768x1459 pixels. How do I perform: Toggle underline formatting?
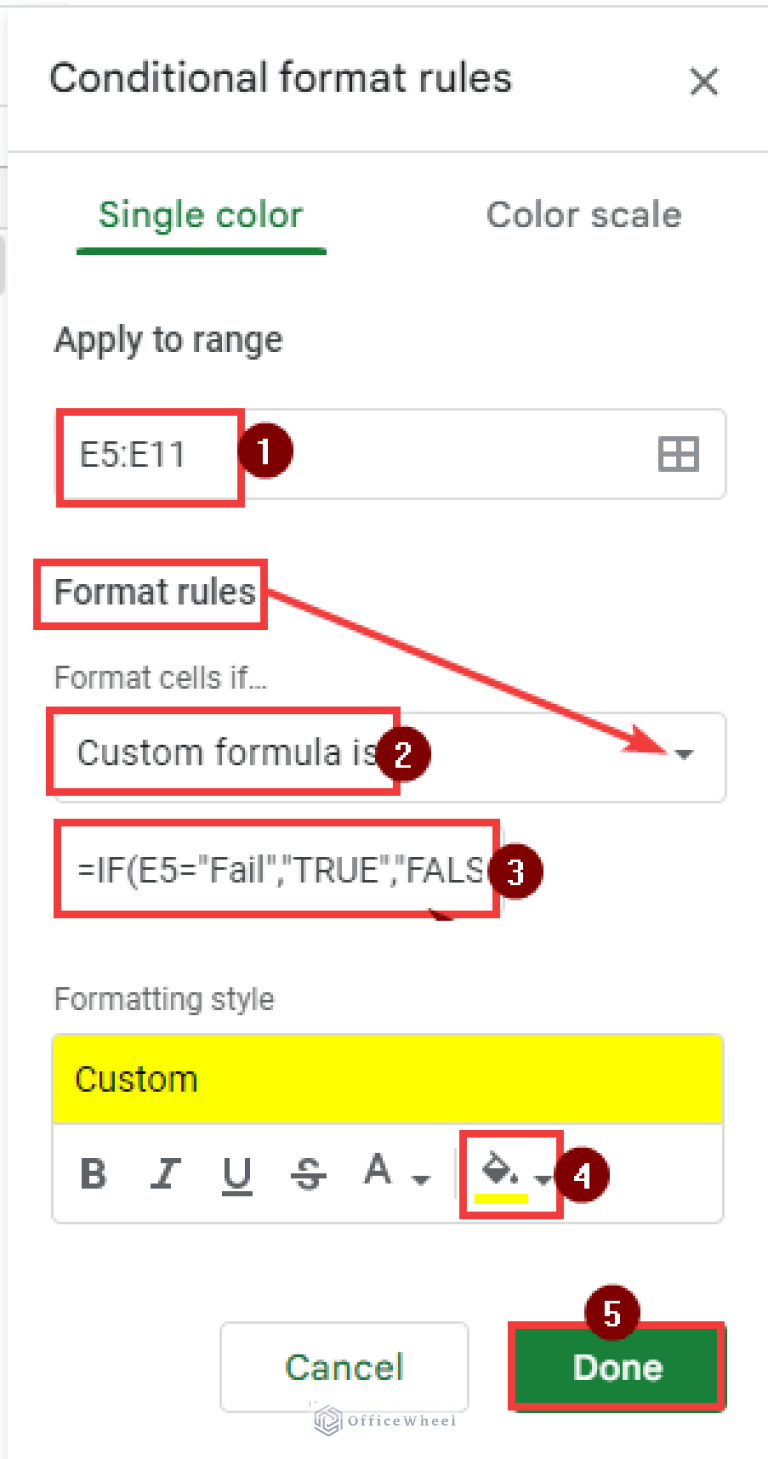click(x=236, y=1170)
